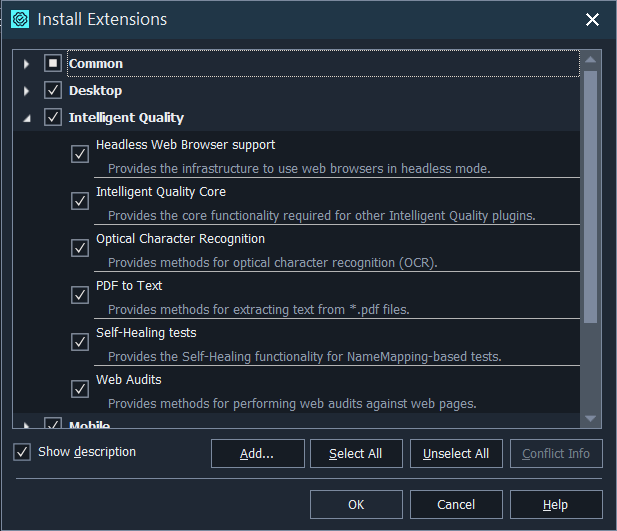
Task: Expand the Common group
Action: click(x=27, y=64)
